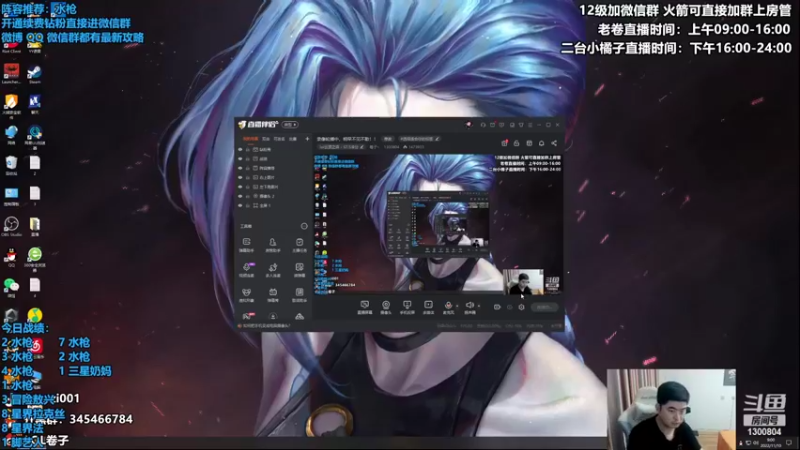800x450 pixels.
Task: Click the webcam overlay in the preview canvas
Action: (523, 282)
